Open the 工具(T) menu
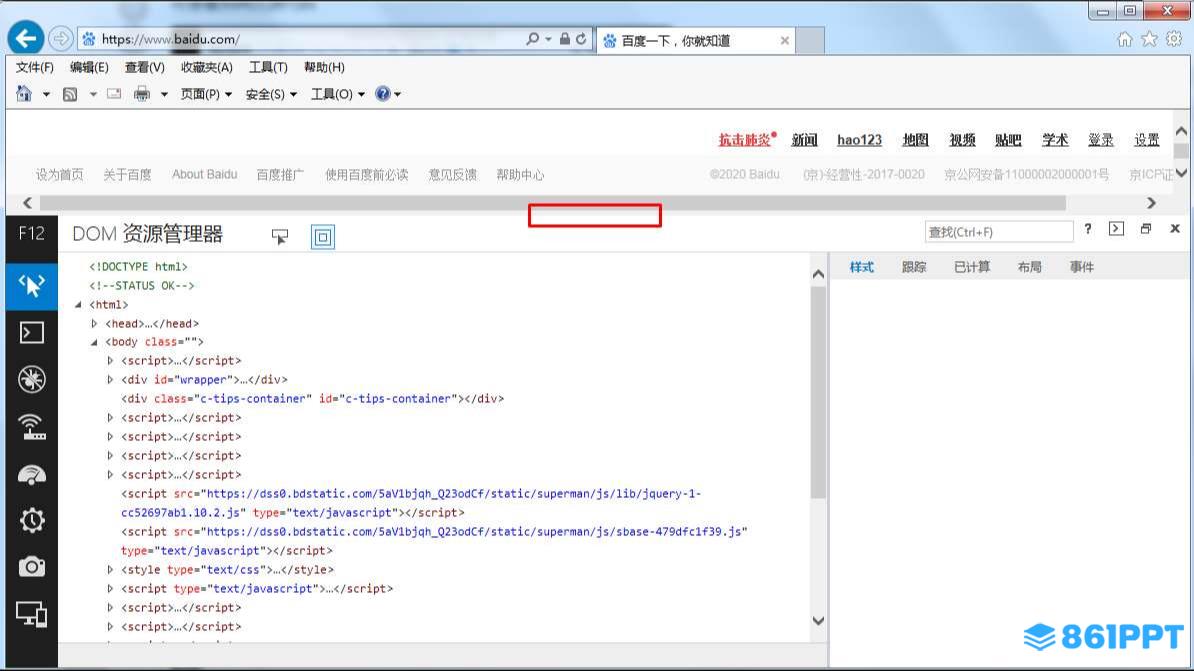This screenshot has height=671, width=1194. point(268,67)
